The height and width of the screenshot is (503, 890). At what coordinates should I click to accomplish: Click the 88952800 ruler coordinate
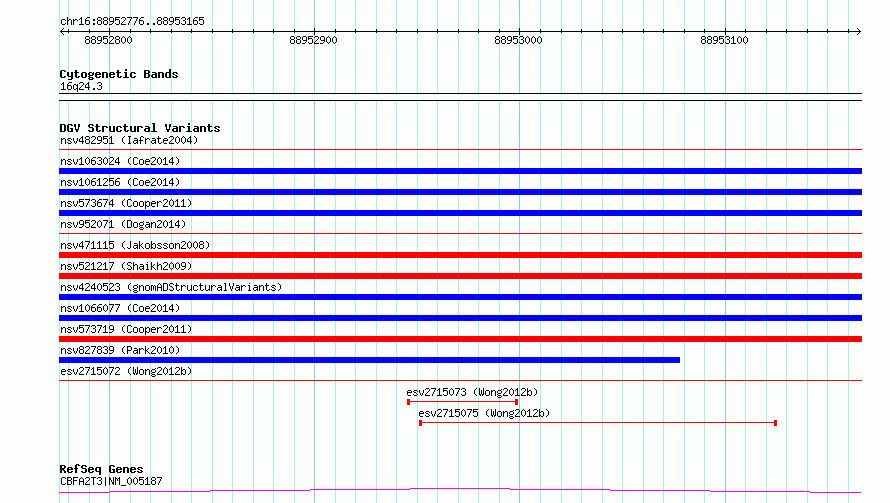click(108, 40)
